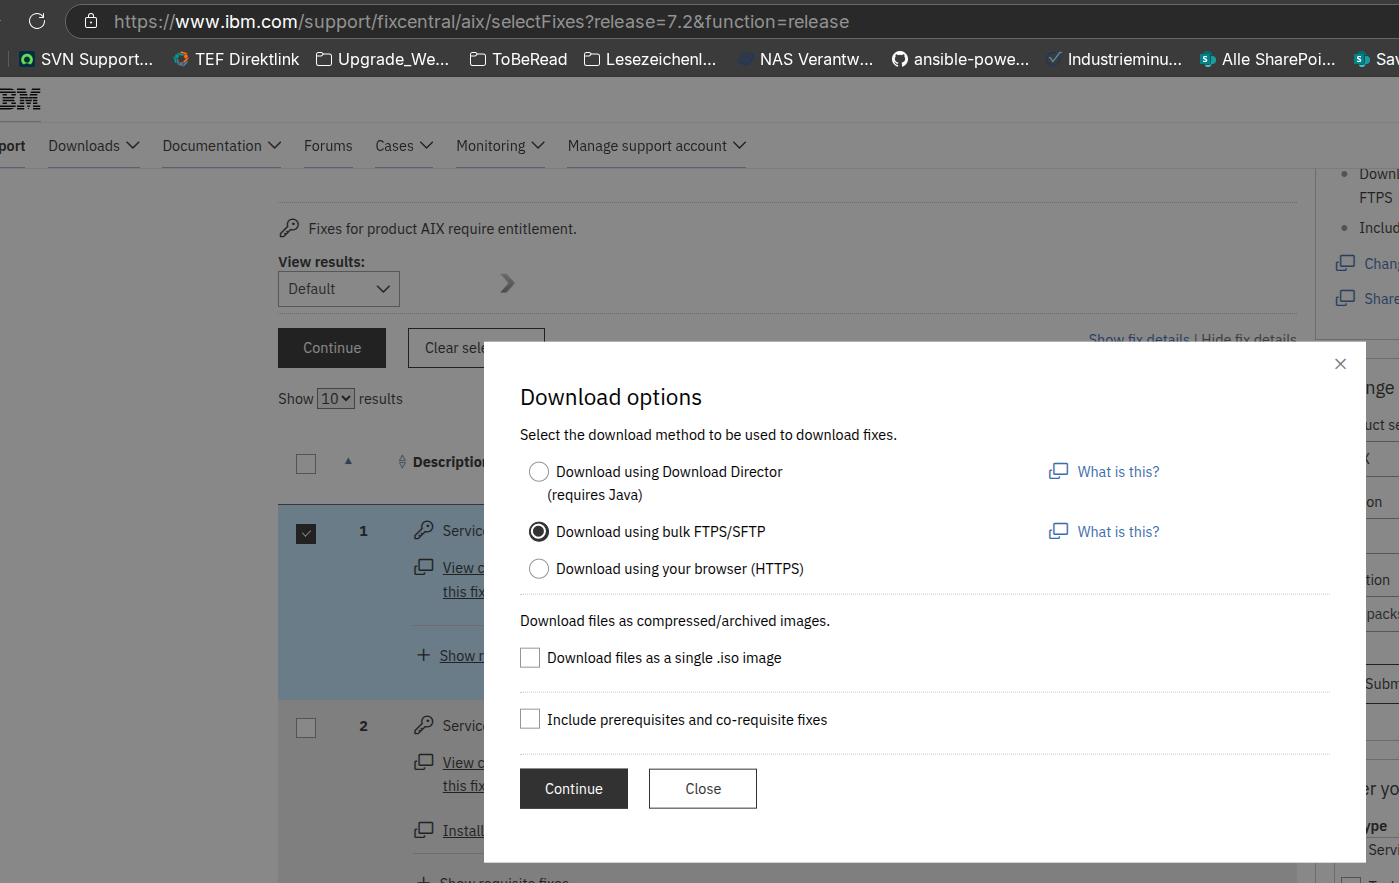Open the Forums menu item

(328, 146)
